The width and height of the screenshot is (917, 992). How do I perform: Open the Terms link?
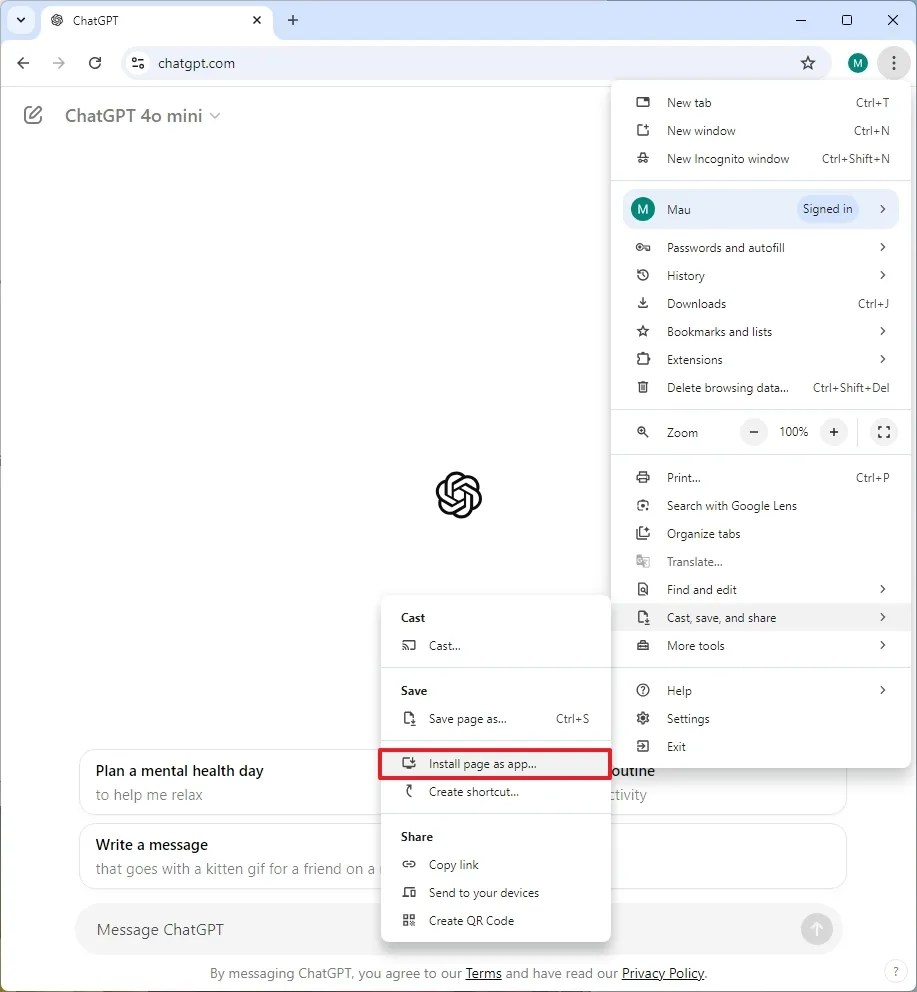click(484, 972)
